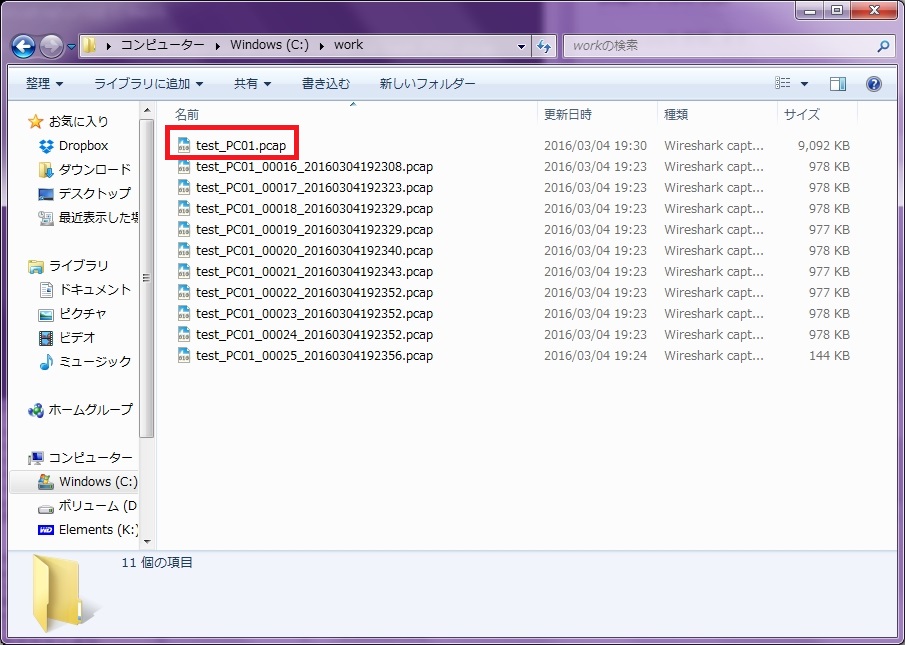Image resolution: width=905 pixels, height=645 pixels.
Task: Select test_PC01_00018_20160304192329.pcap
Action: pos(315,209)
